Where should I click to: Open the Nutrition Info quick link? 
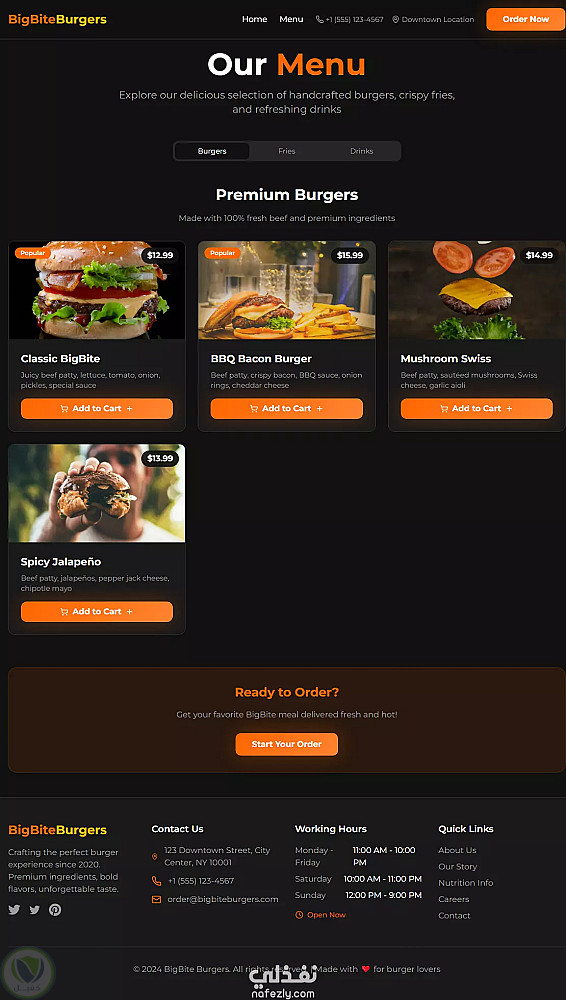point(465,883)
